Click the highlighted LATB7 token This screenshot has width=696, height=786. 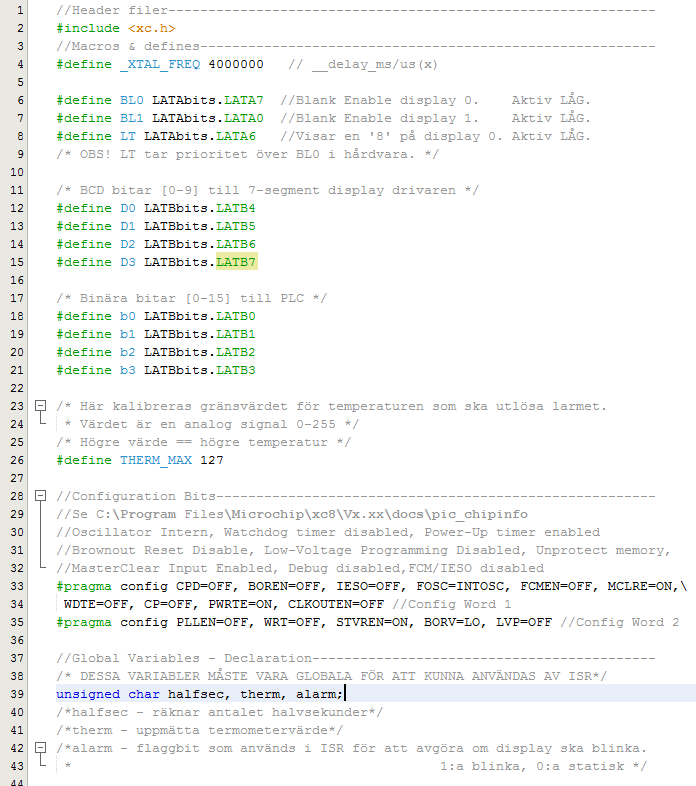[x=237, y=262]
